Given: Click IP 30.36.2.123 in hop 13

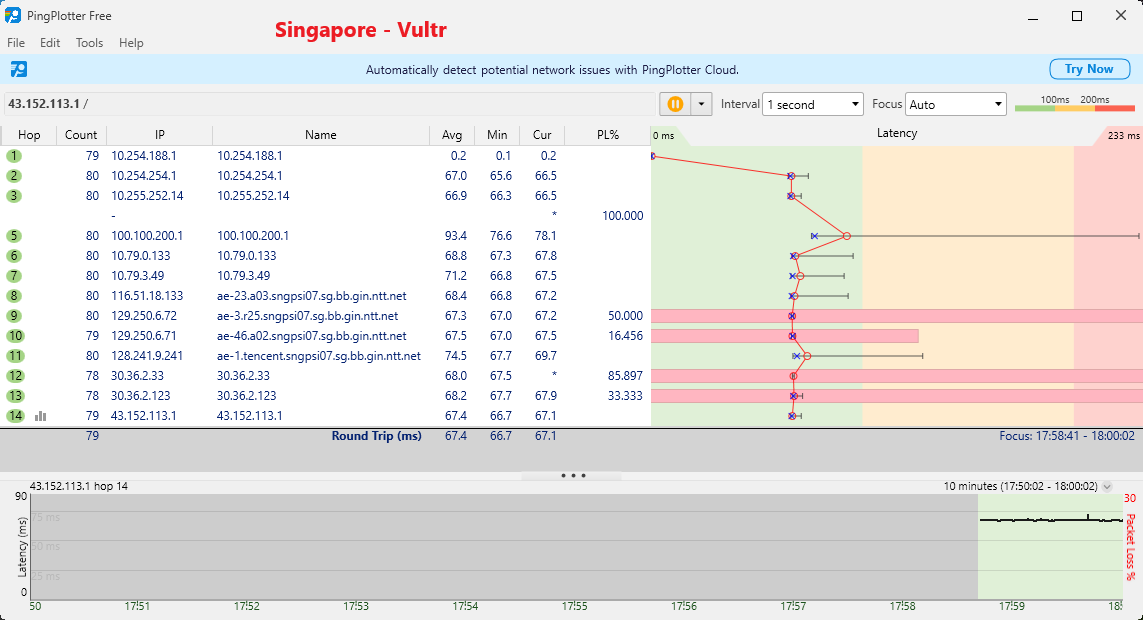Looking at the screenshot, I should pyautogui.click(x=141, y=396).
